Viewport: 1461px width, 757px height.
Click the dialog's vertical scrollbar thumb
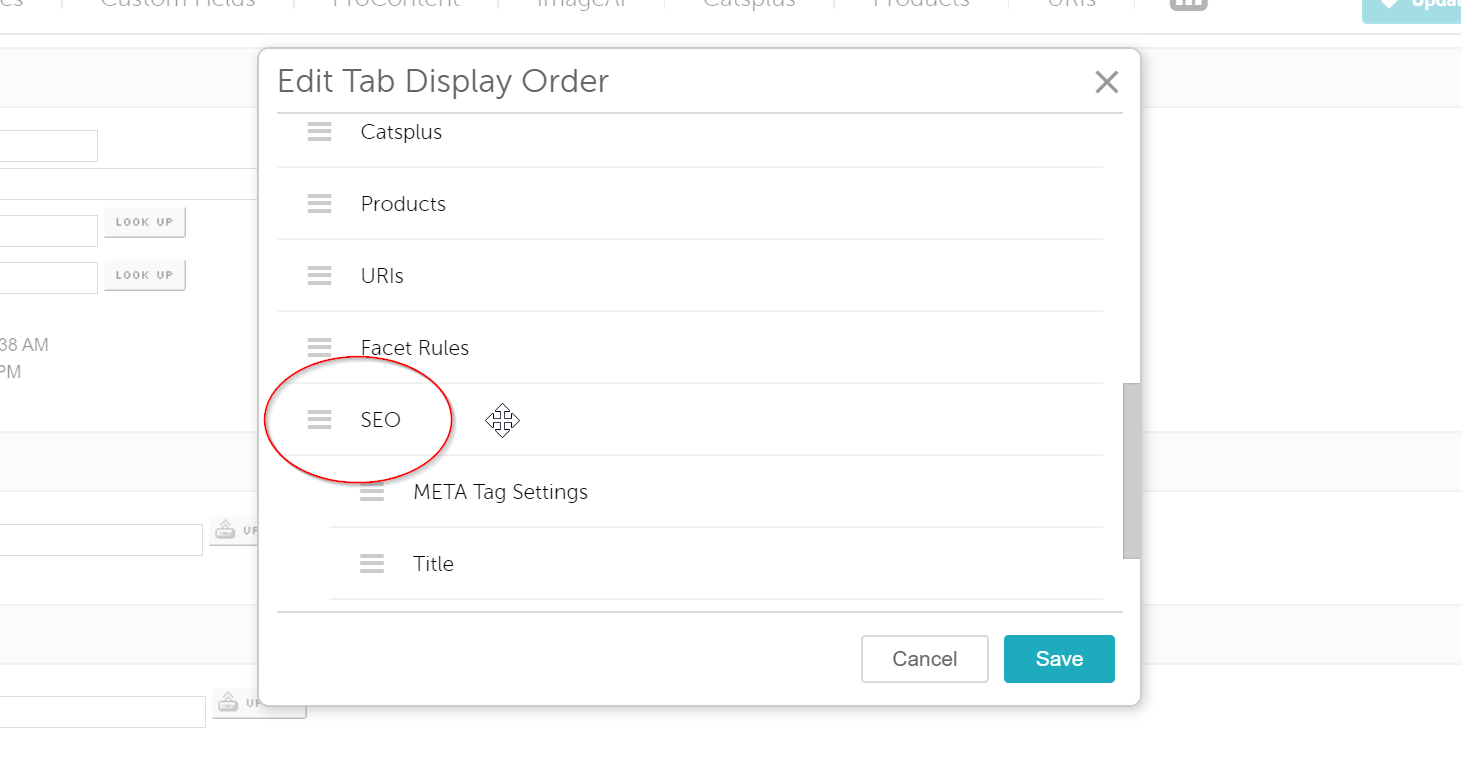(x=1131, y=470)
